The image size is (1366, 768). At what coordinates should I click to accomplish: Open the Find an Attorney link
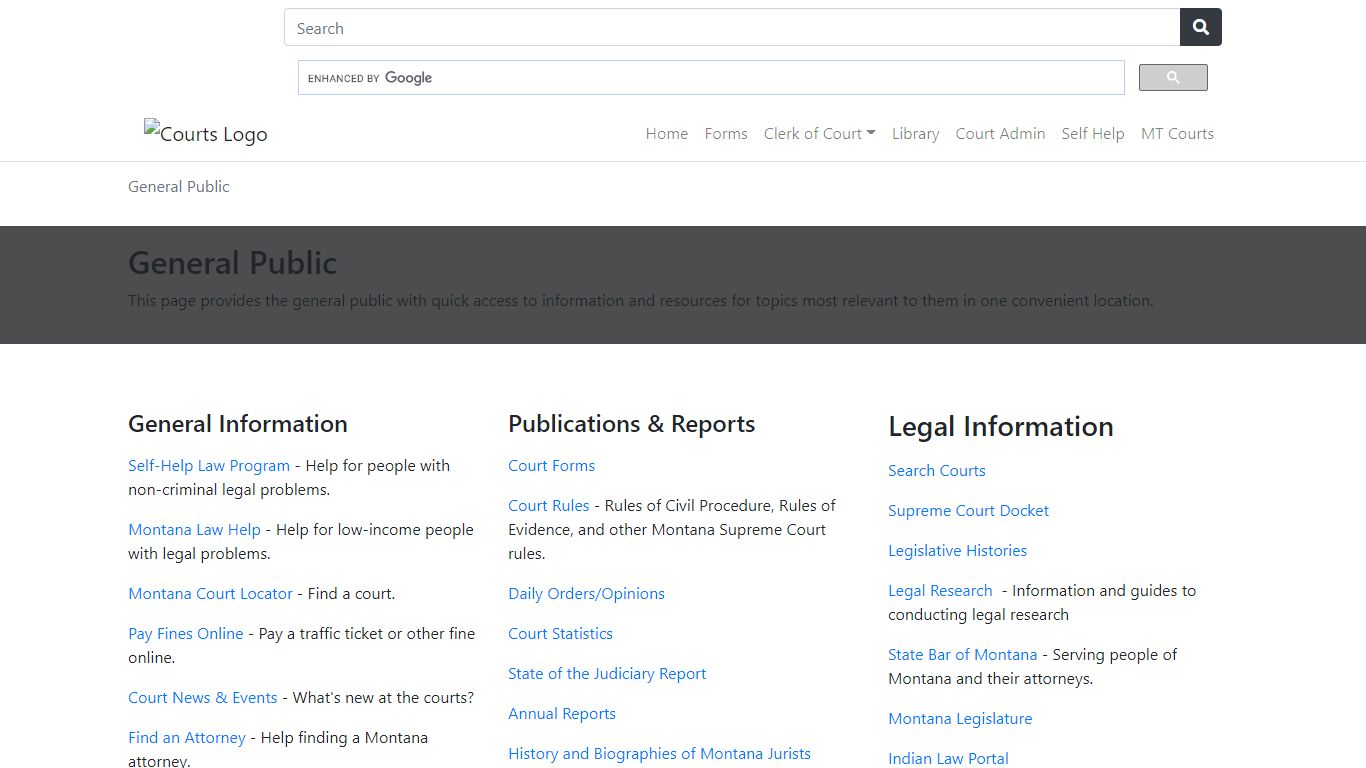pos(187,738)
